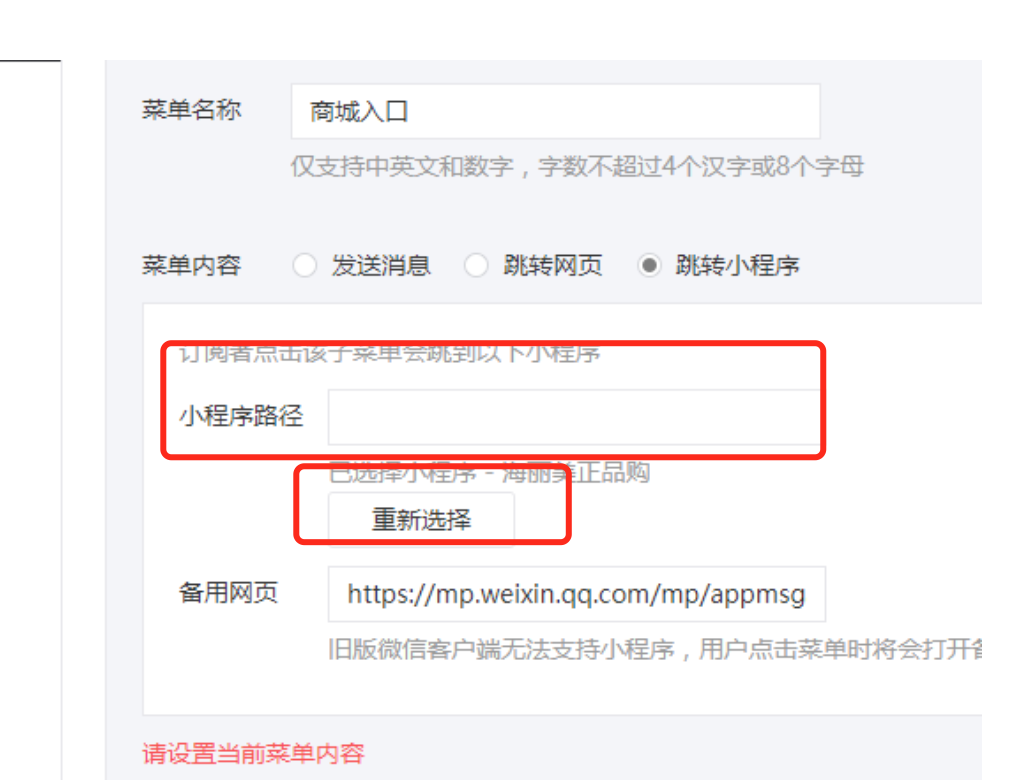Click the 备用网页 label text

(x=228, y=593)
